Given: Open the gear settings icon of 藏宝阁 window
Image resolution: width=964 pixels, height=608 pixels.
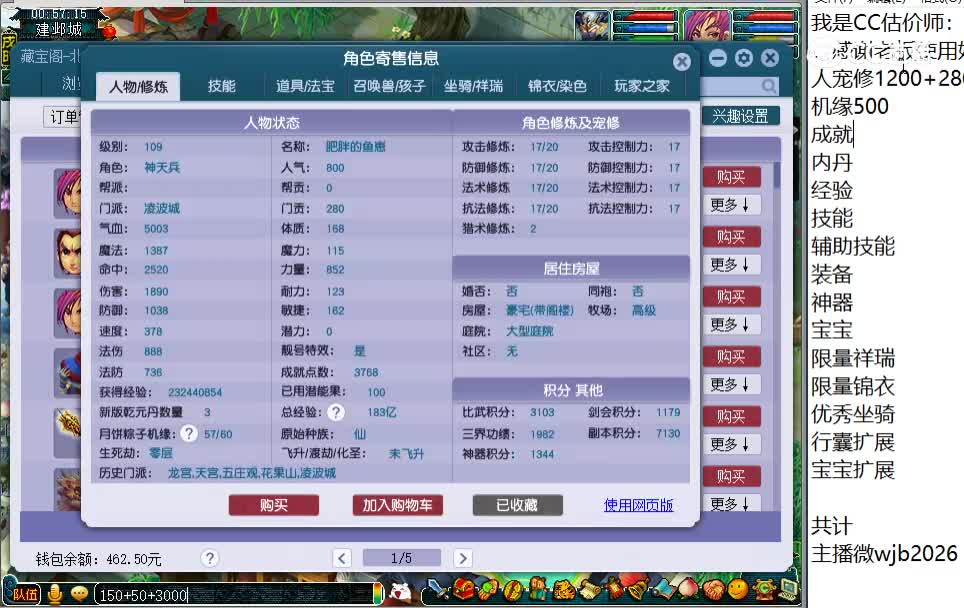Looking at the screenshot, I should tap(744, 58).
